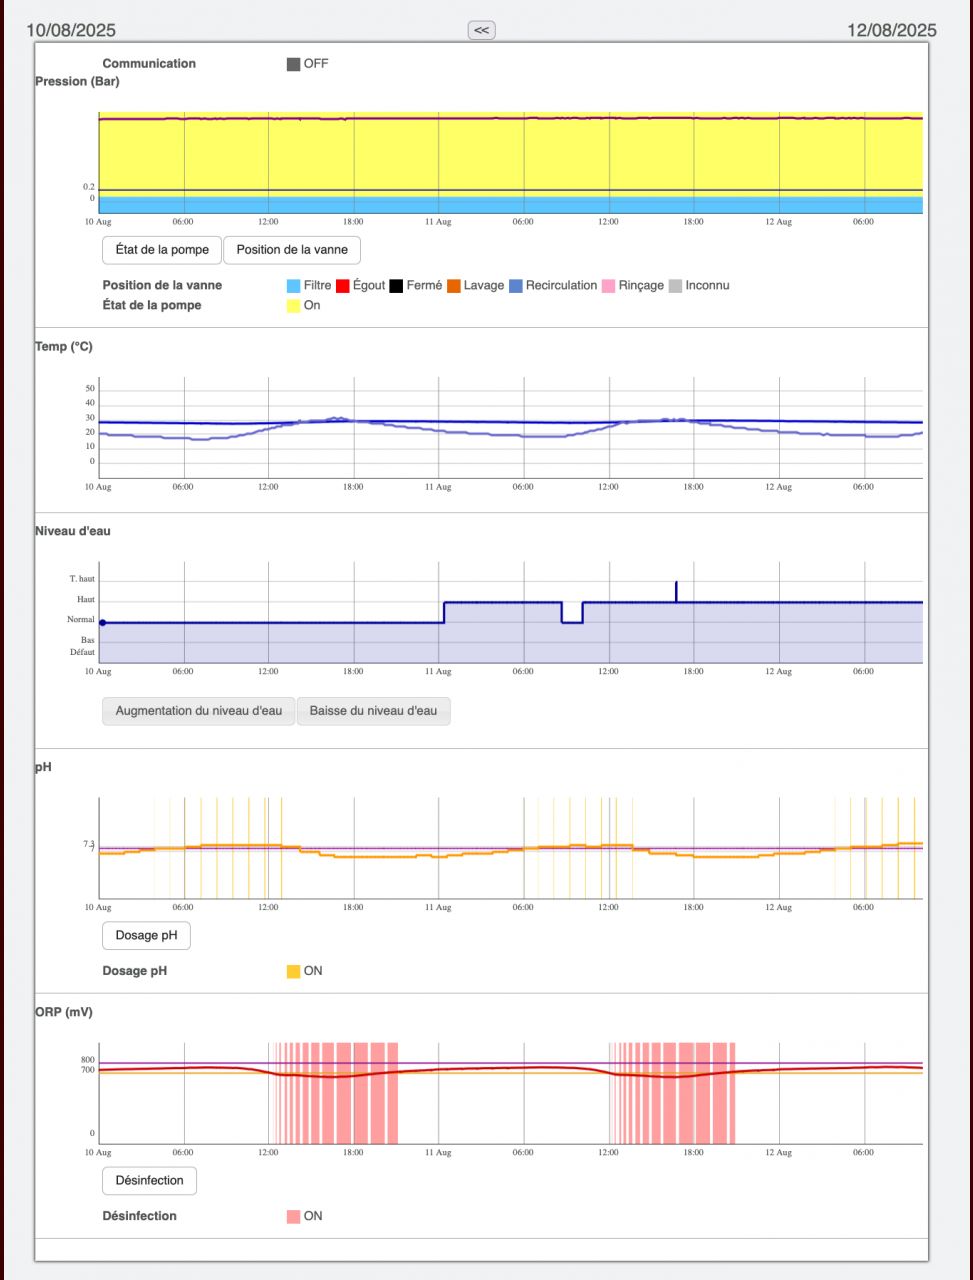This screenshot has width=973, height=1280.
Task: Click the "Position de la vanne" legend row label
Action: click(x=162, y=286)
